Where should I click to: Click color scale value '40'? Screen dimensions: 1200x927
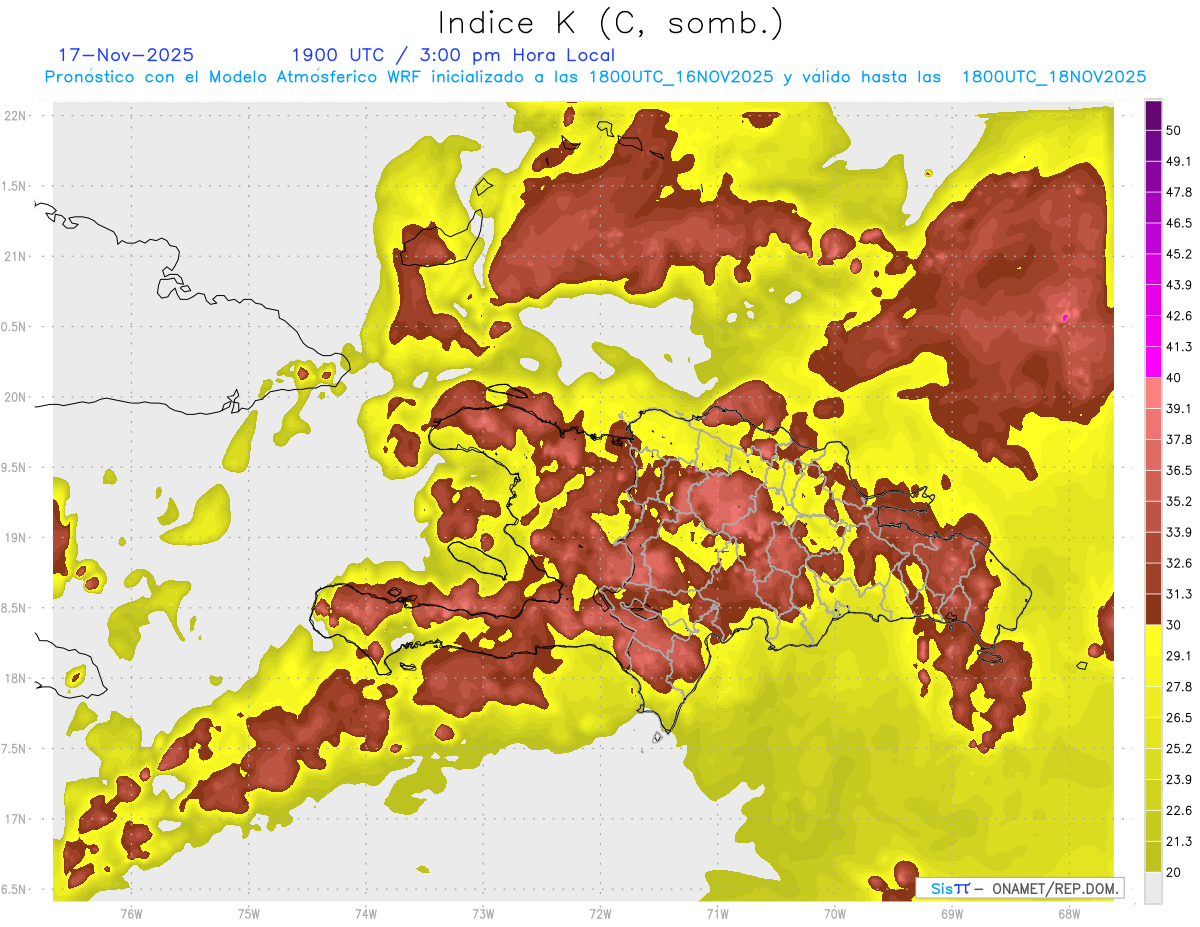click(x=1173, y=378)
